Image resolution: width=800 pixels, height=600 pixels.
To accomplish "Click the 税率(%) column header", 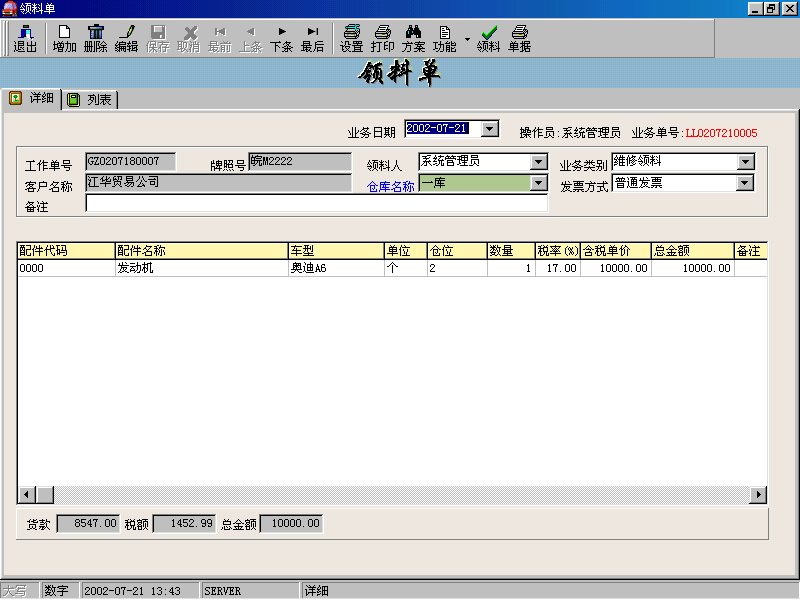I will [x=558, y=251].
